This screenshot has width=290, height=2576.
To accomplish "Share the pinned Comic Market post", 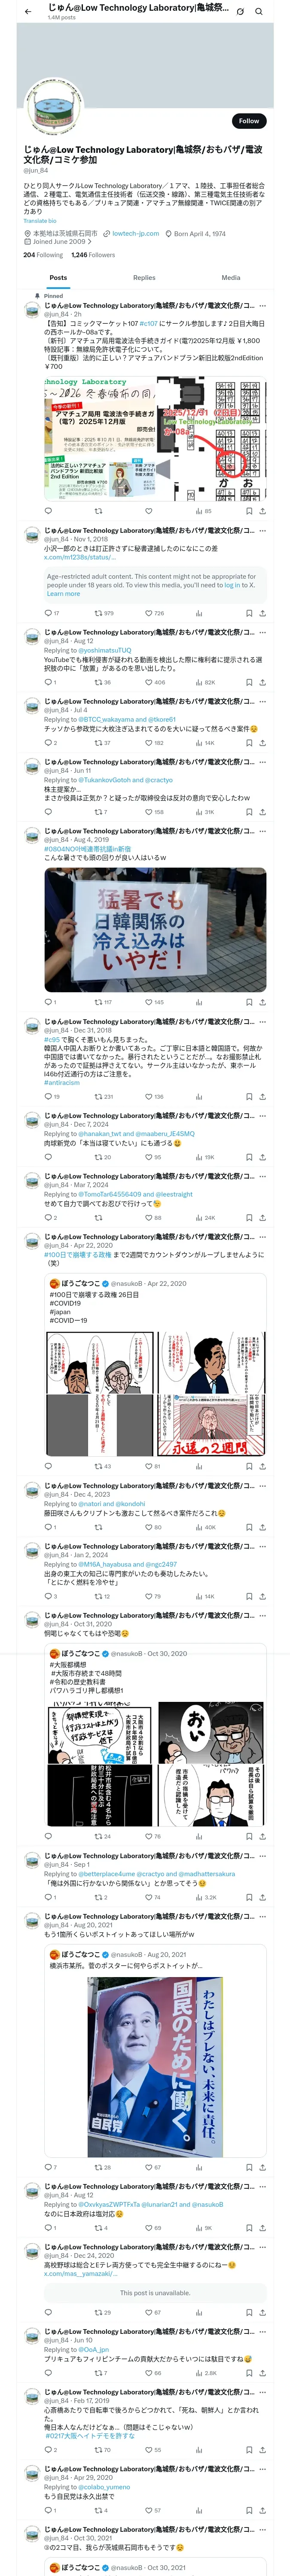I will pyautogui.click(x=263, y=511).
